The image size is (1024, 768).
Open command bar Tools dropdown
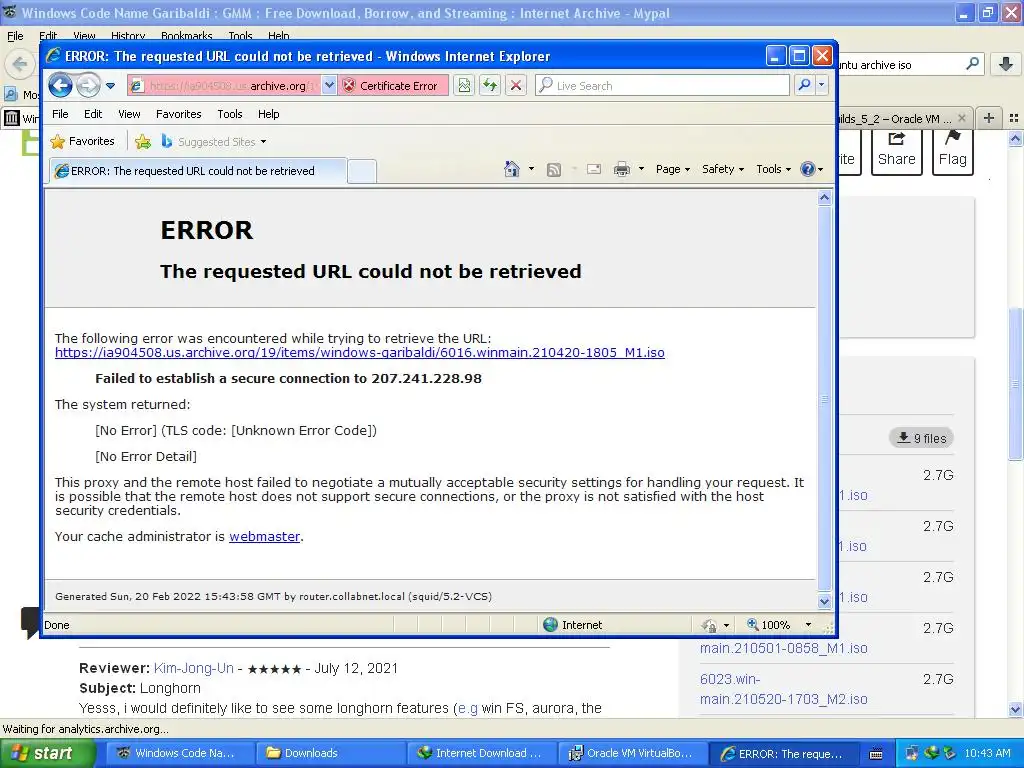(x=773, y=169)
